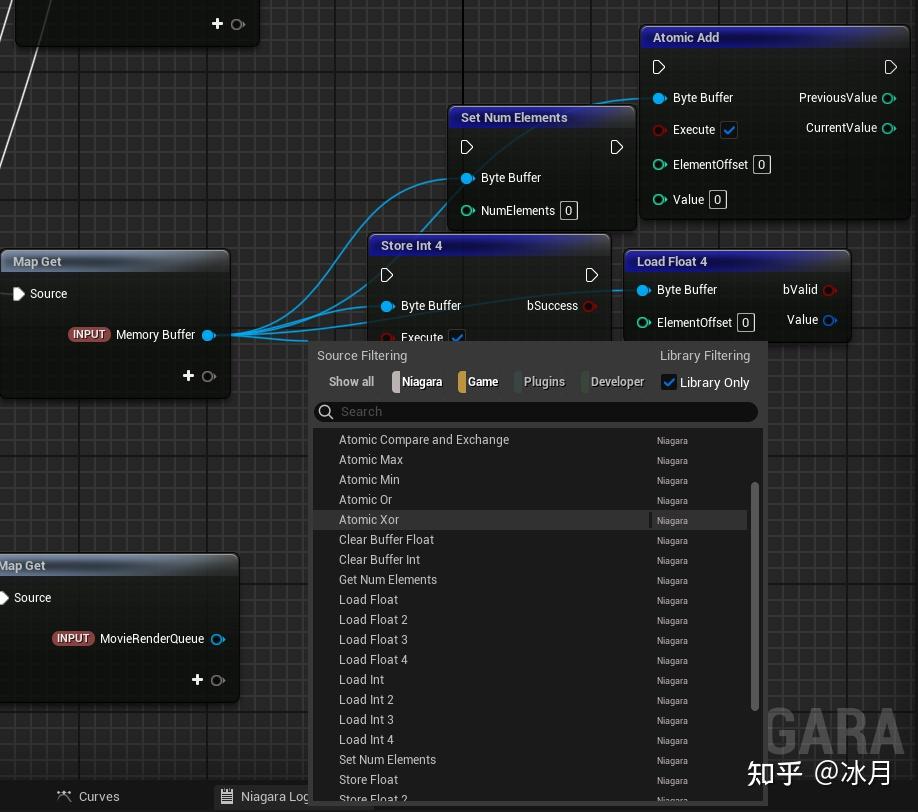Click the Show all filter button

click(351, 382)
